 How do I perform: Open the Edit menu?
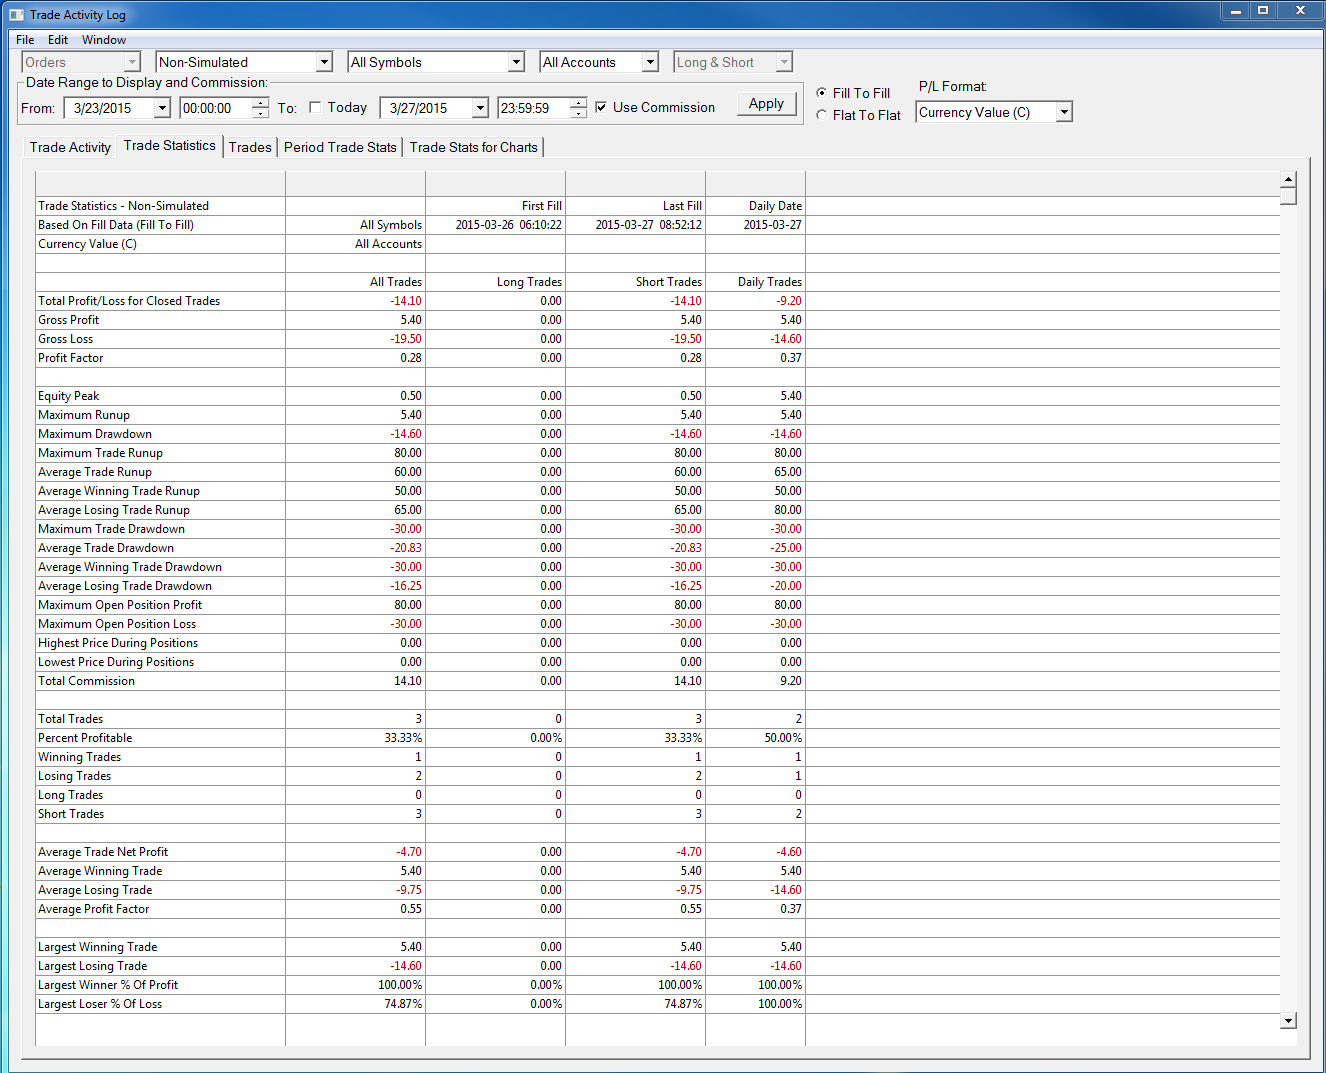click(x=58, y=40)
